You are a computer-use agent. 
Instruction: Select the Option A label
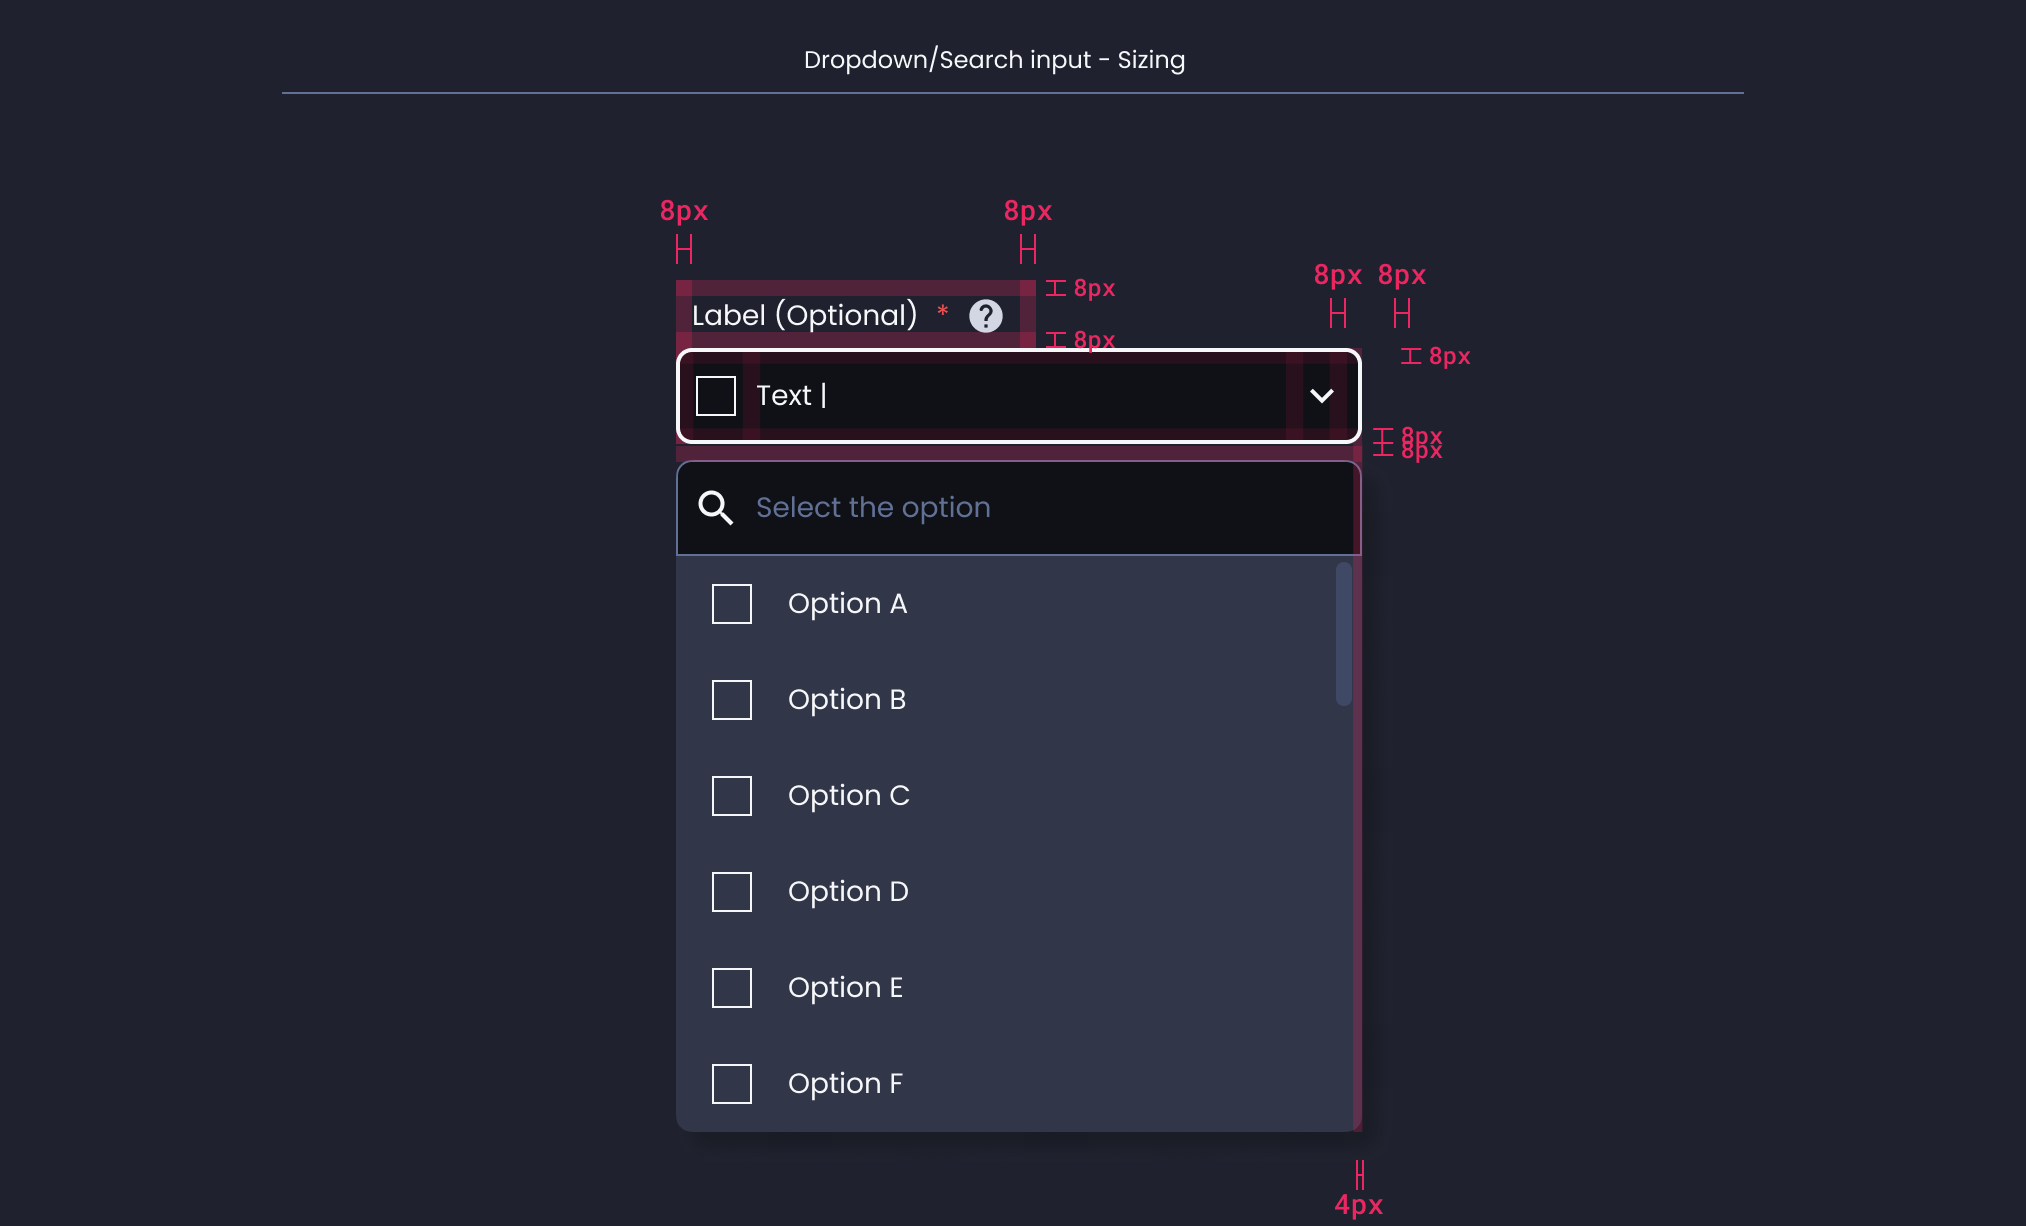pyautogui.click(x=847, y=604)
